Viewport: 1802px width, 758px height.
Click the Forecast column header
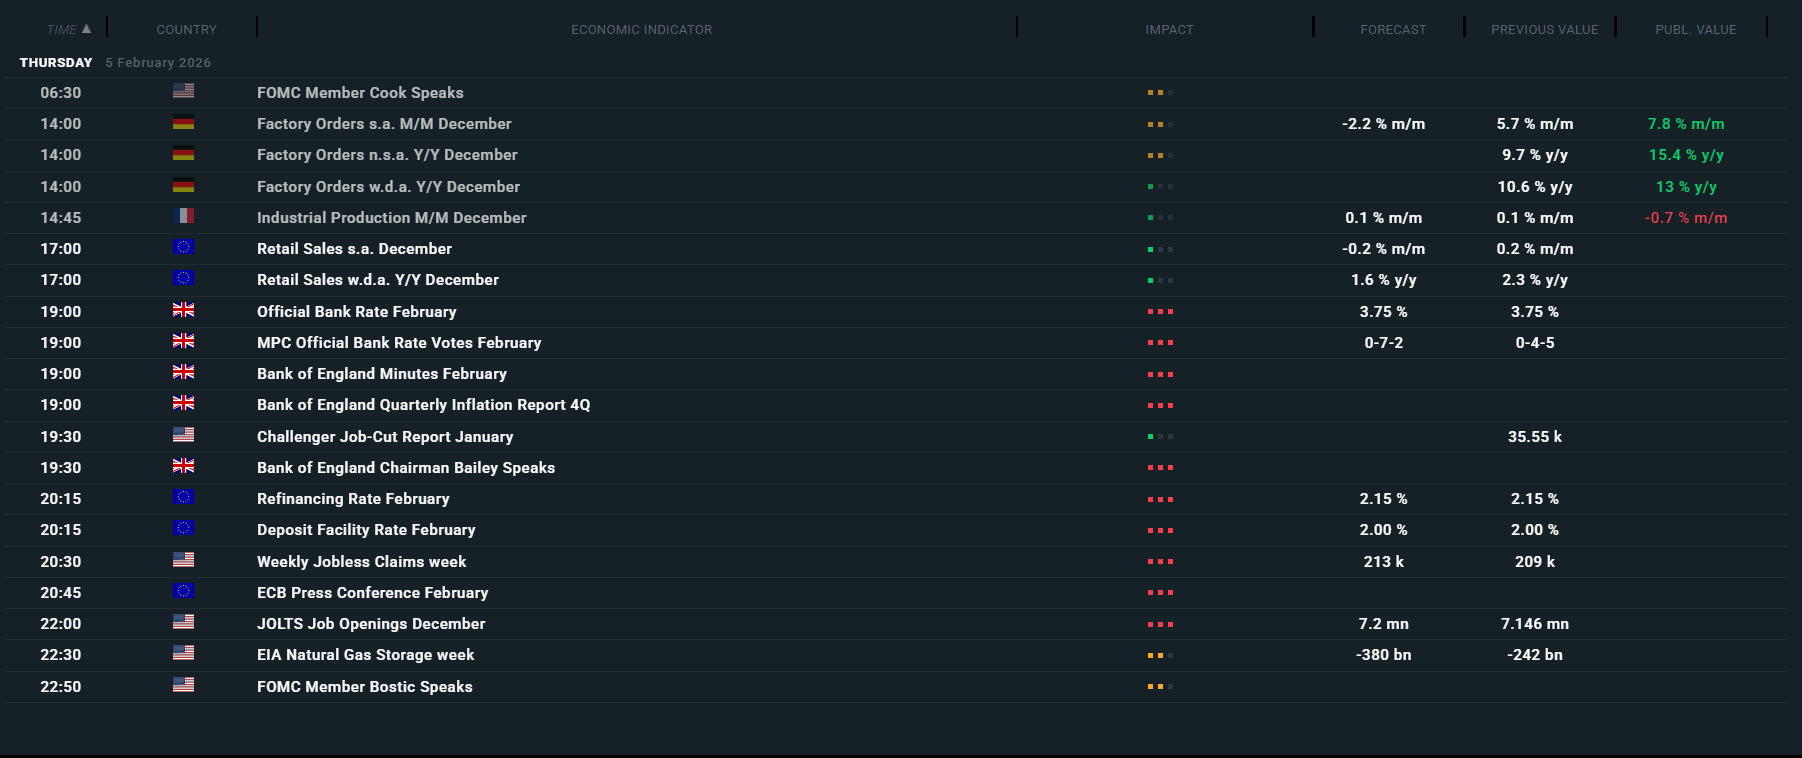(1393, 30)
